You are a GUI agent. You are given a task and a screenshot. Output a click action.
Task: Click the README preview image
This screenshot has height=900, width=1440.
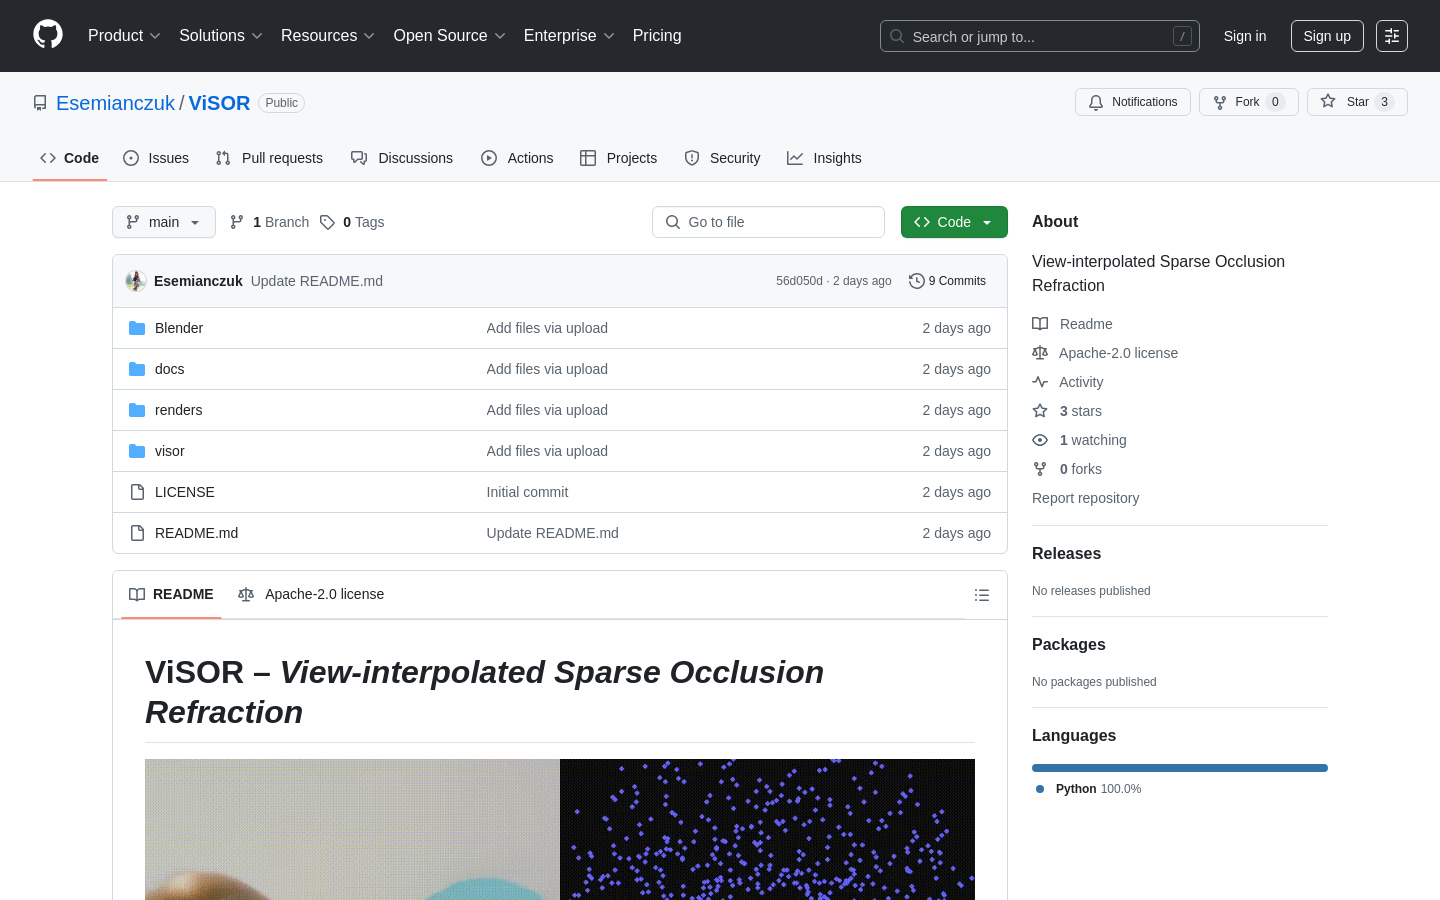pos(560,830)
